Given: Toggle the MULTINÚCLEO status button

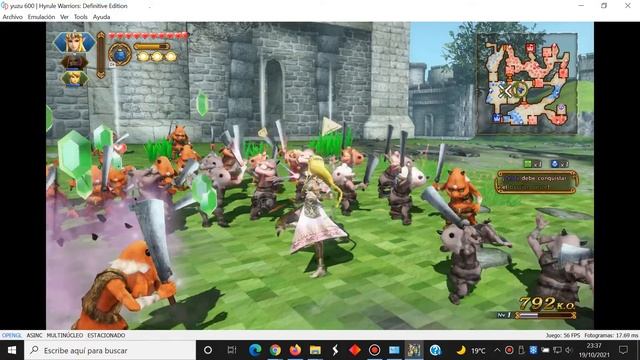Looking at the screenshot, I should 64,335.
